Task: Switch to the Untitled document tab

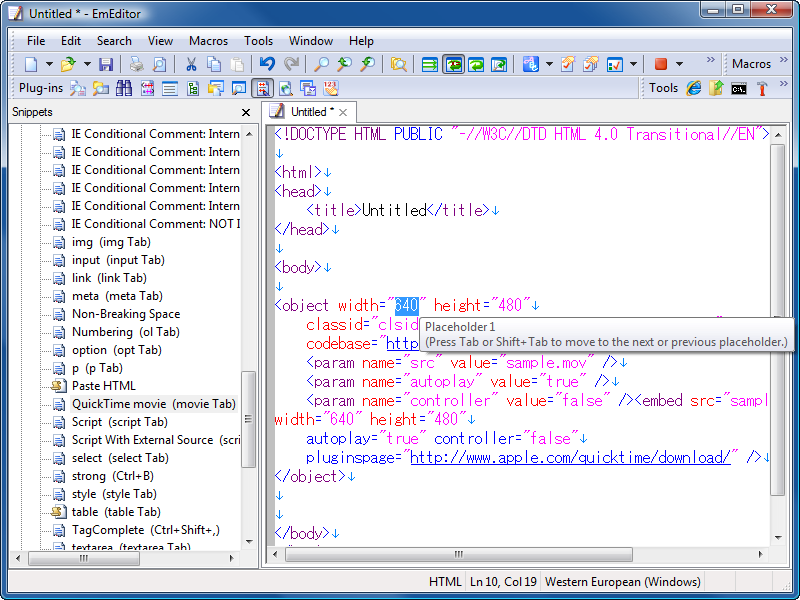Action: (312, 112)
